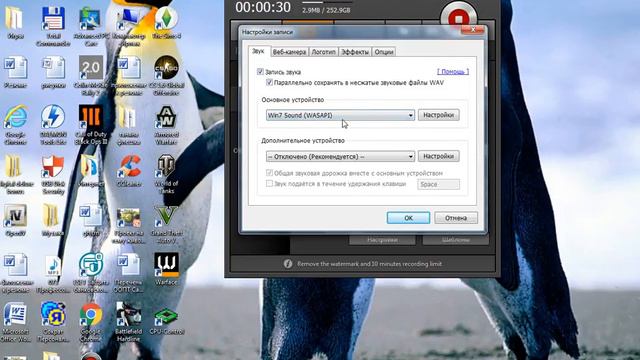The height and width of the screenshot is (360, 640).
Task: Launch Call of Duty Black Ops II
Action: tap(91, 124)
